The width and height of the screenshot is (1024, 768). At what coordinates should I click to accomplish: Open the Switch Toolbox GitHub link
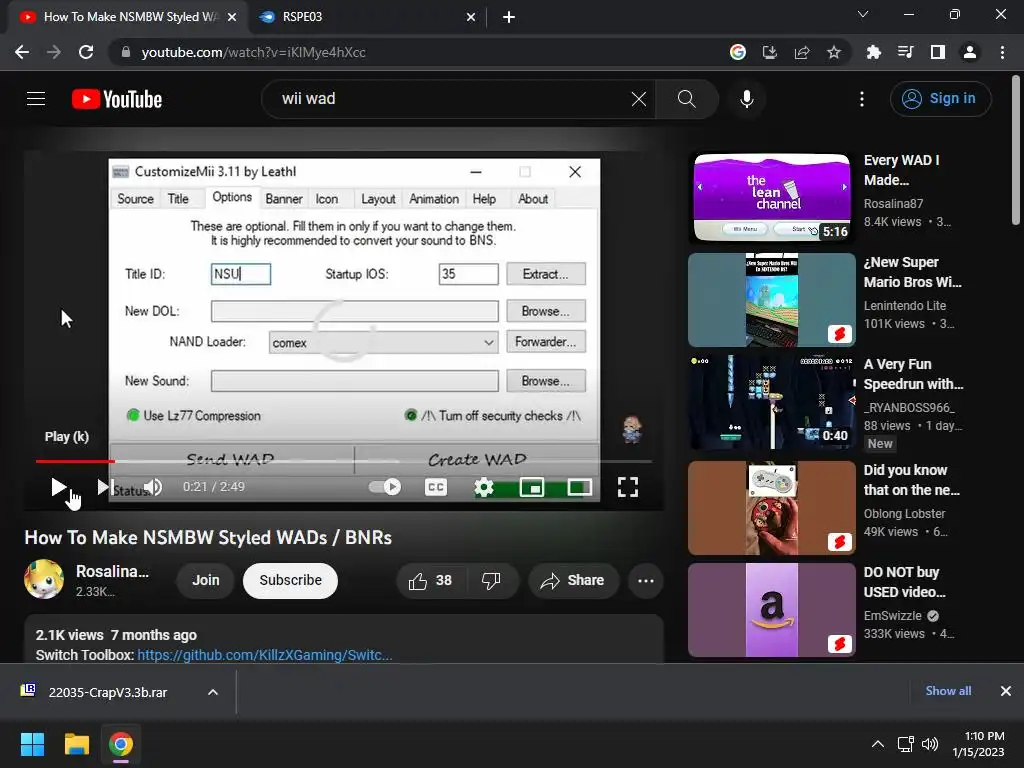point(264,655)
